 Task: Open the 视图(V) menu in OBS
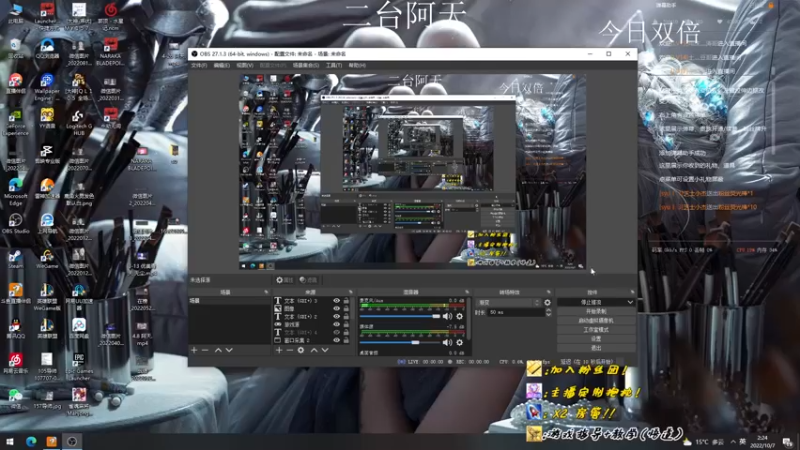click(244, 65)
